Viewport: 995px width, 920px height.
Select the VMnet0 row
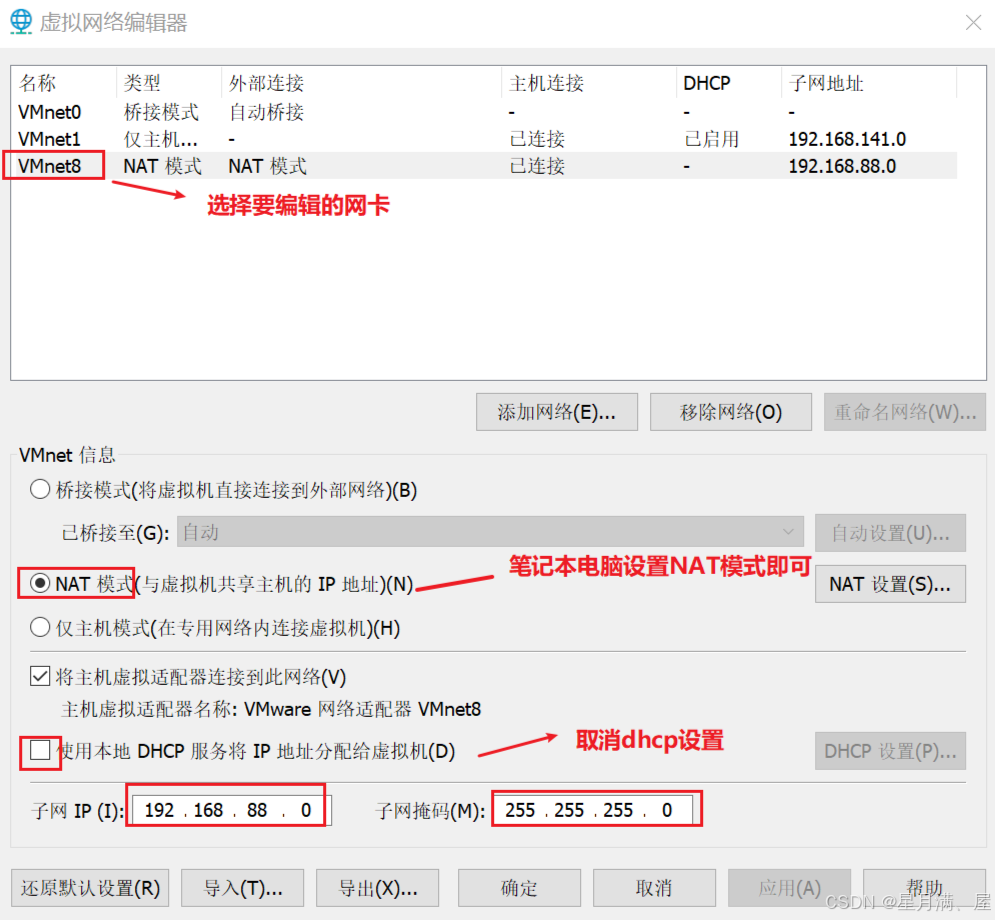484,112
